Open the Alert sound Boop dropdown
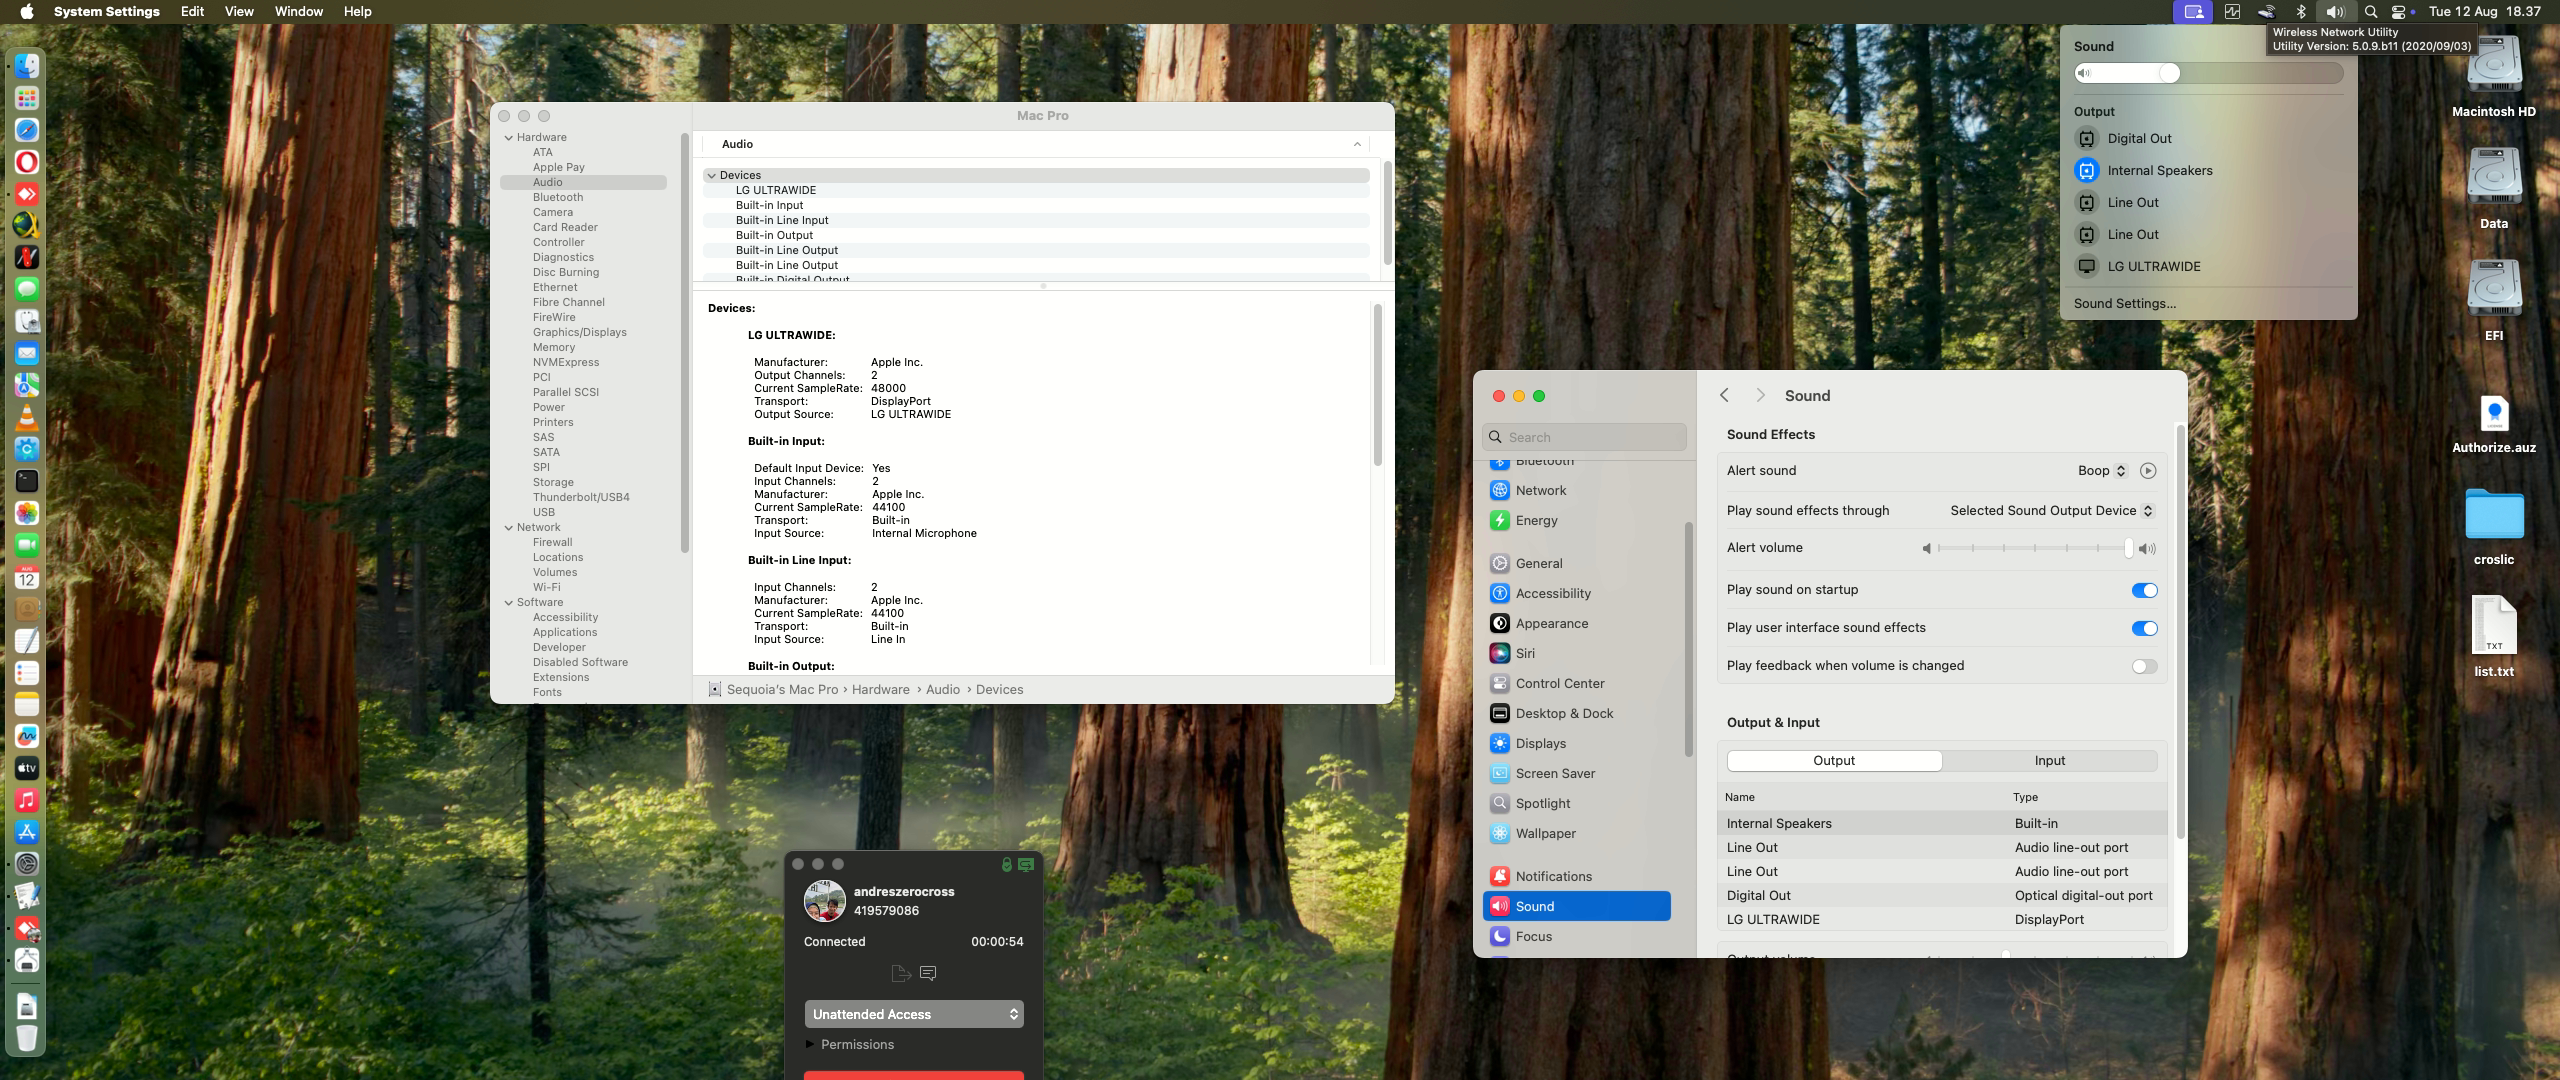 pyautogui.click(x=2102, y=471)
